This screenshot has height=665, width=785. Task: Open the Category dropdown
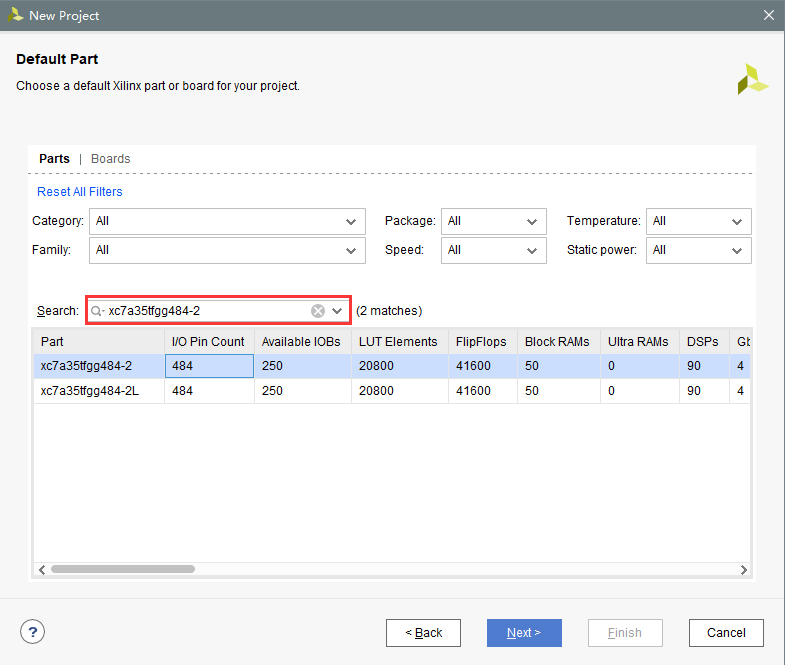click(227, 221)
